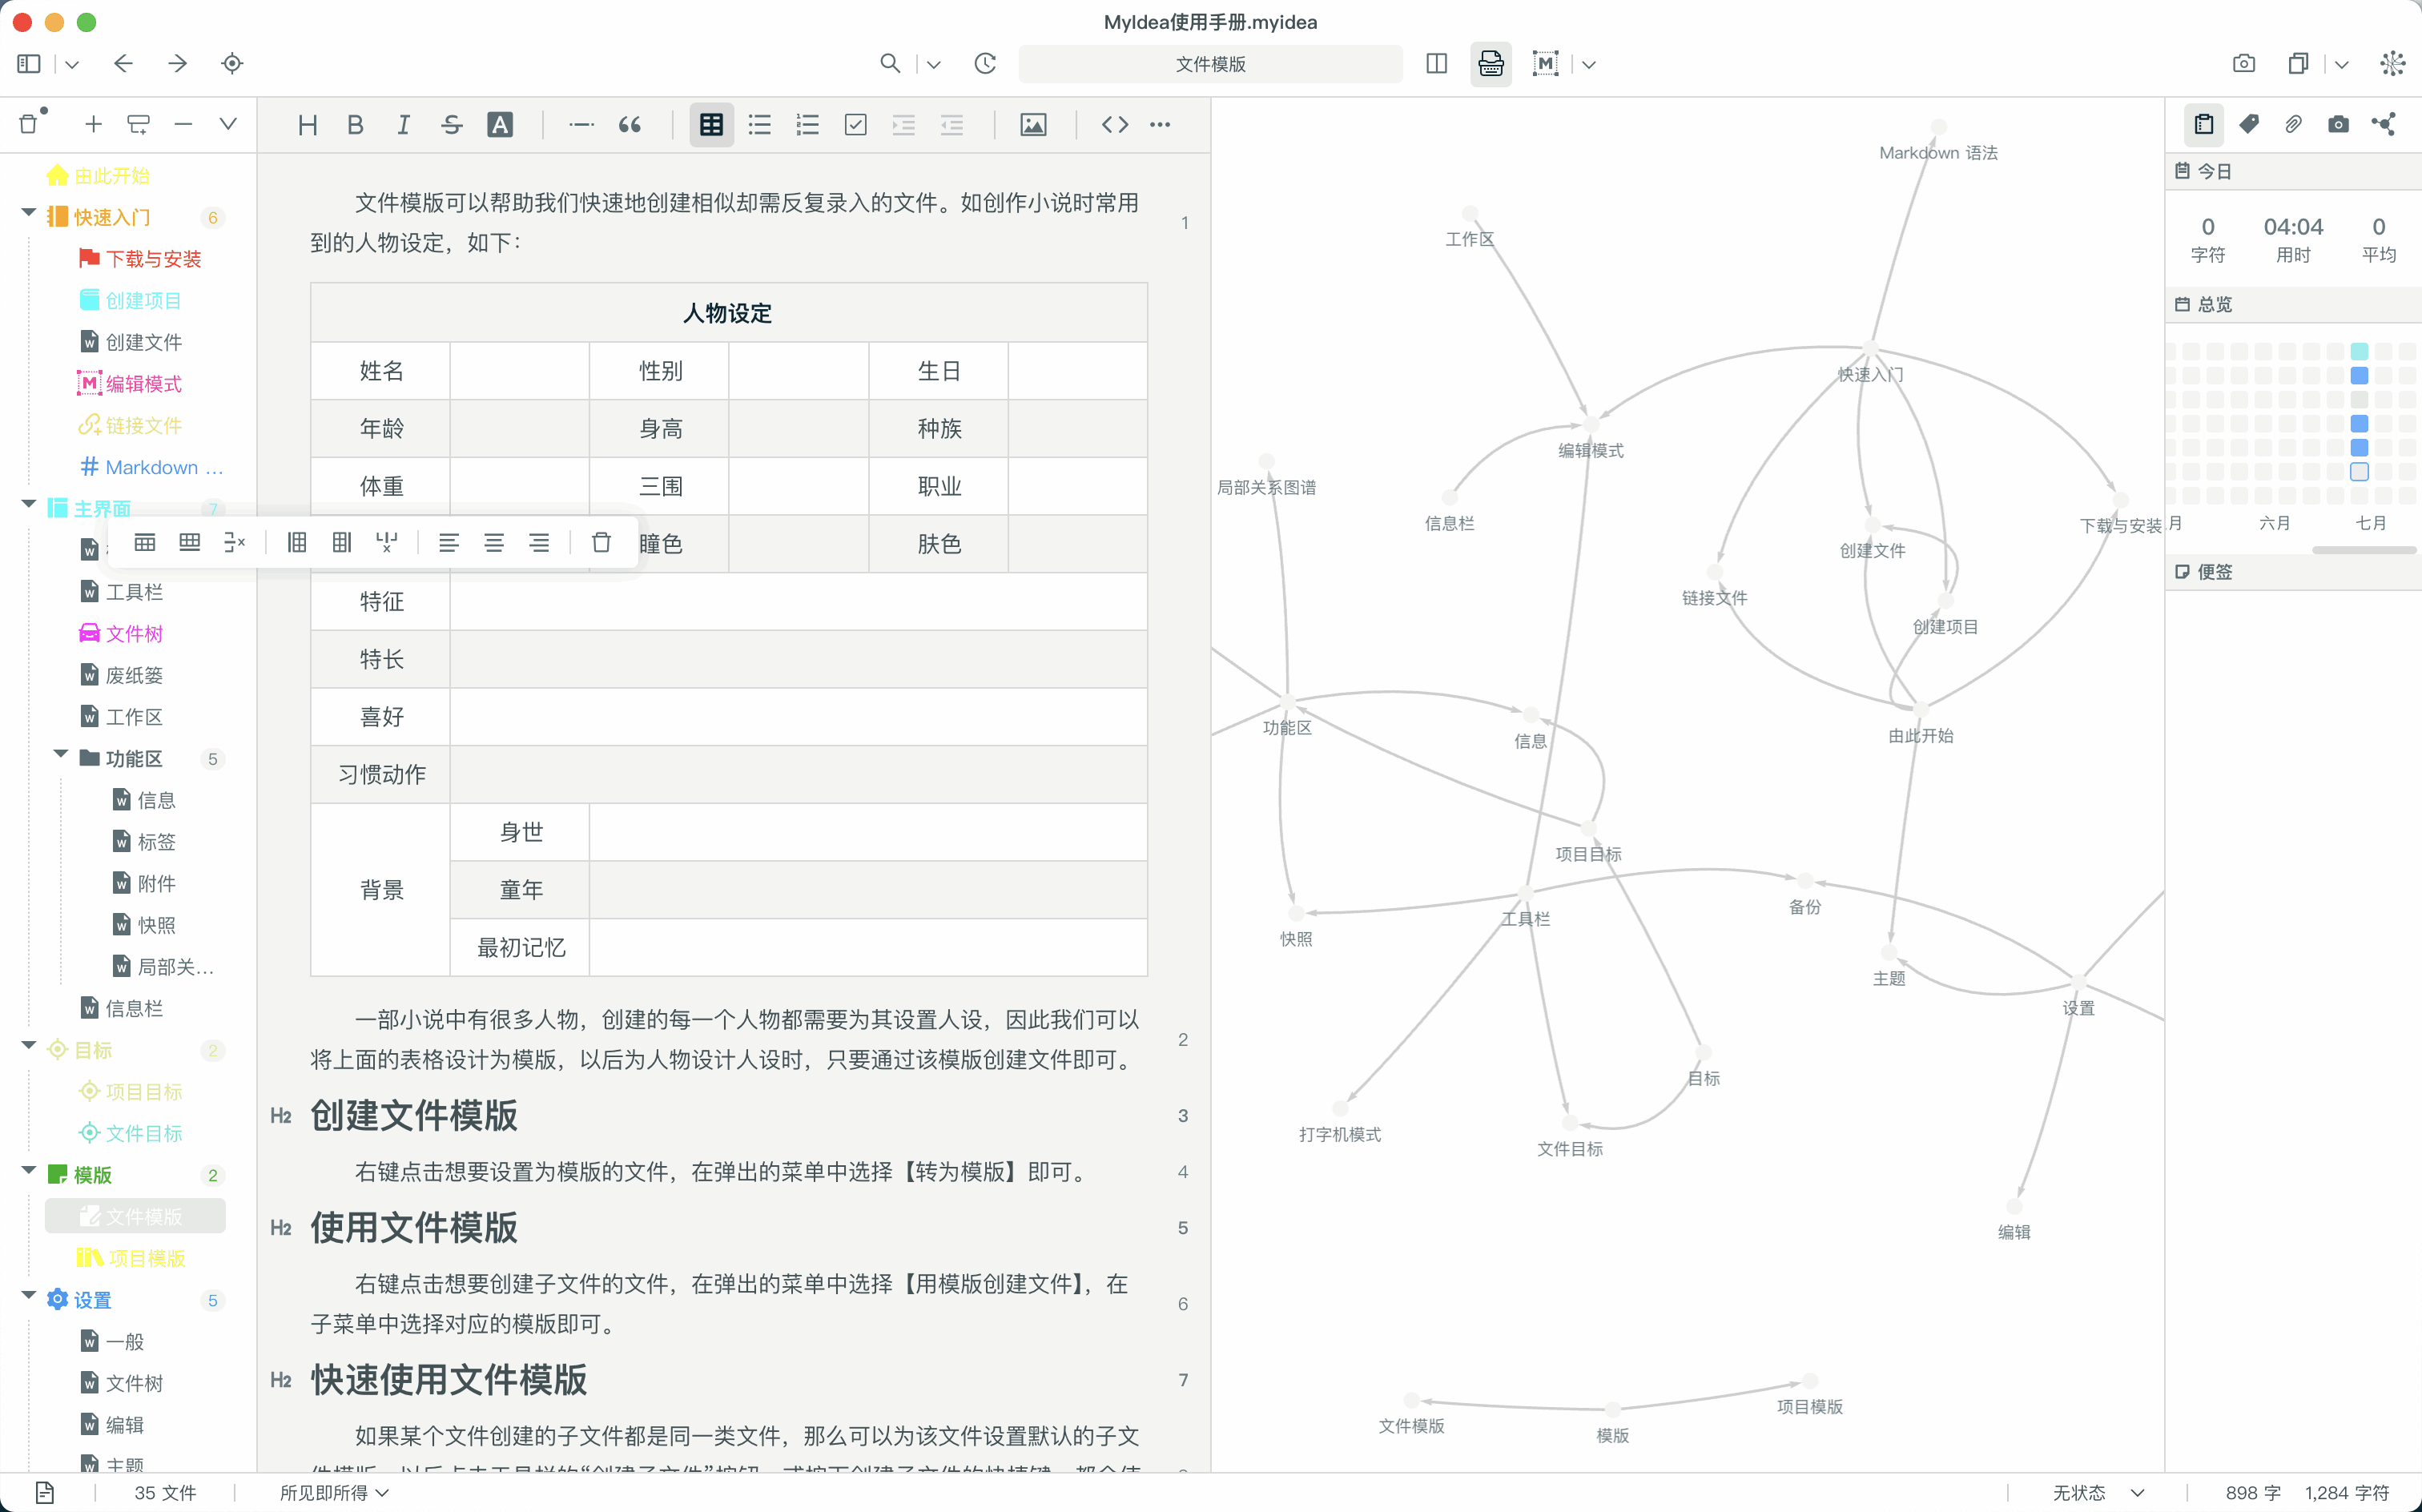Click the 文件模版 title field in toolbar
The width and height of the screenshot is (2422, 1512).
(x=1210, y=64)
